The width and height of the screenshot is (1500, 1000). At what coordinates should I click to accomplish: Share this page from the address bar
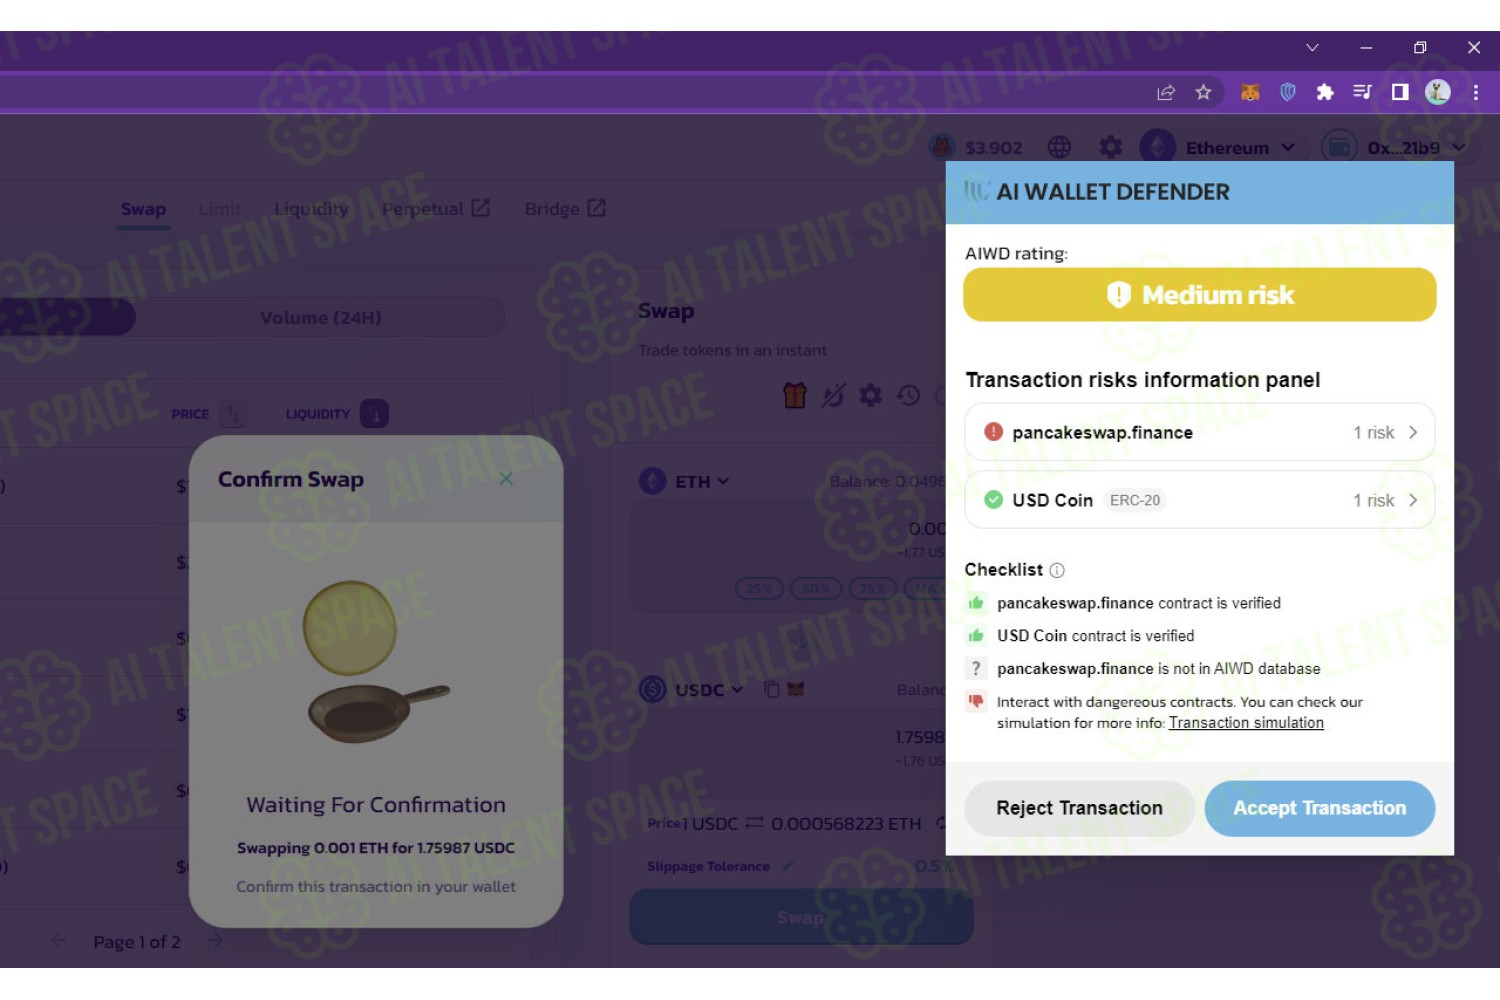(1166, 92)
